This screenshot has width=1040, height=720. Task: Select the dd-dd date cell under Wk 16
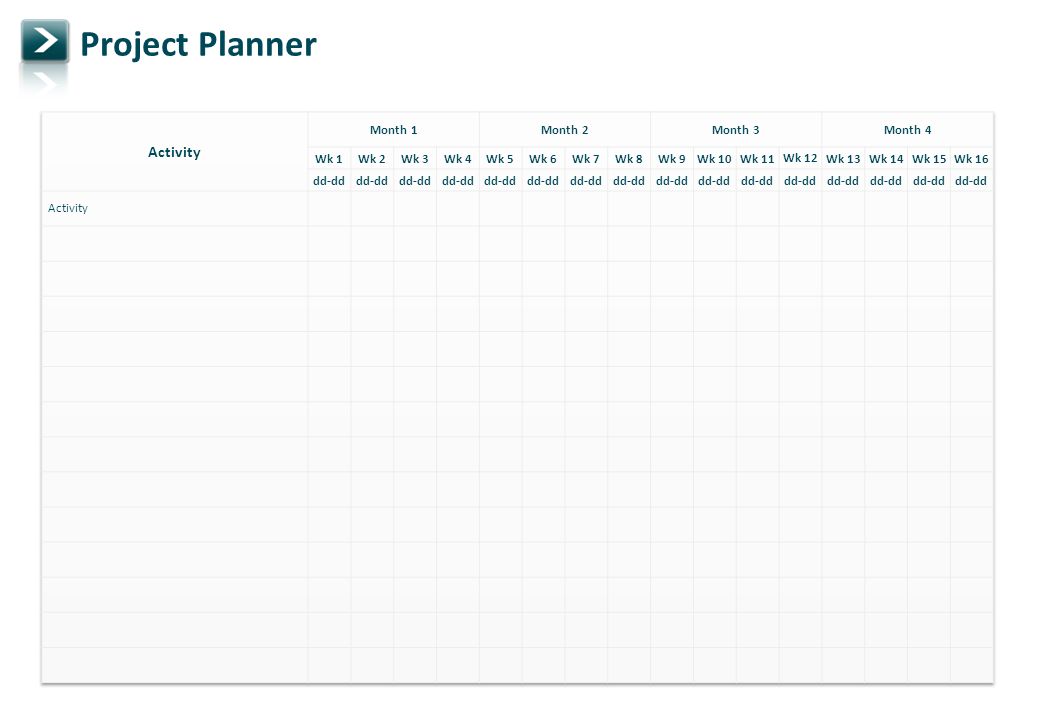click(x=971, y=181)
